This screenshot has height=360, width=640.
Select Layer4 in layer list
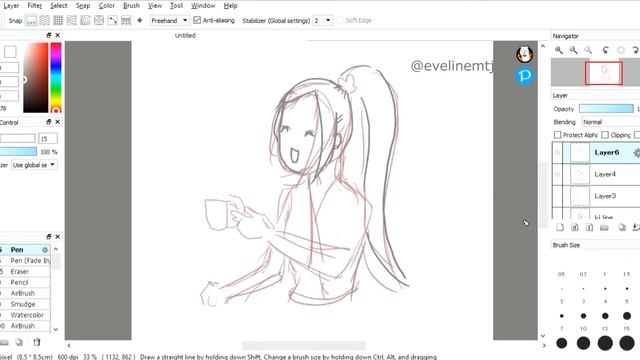coord(605,174)
